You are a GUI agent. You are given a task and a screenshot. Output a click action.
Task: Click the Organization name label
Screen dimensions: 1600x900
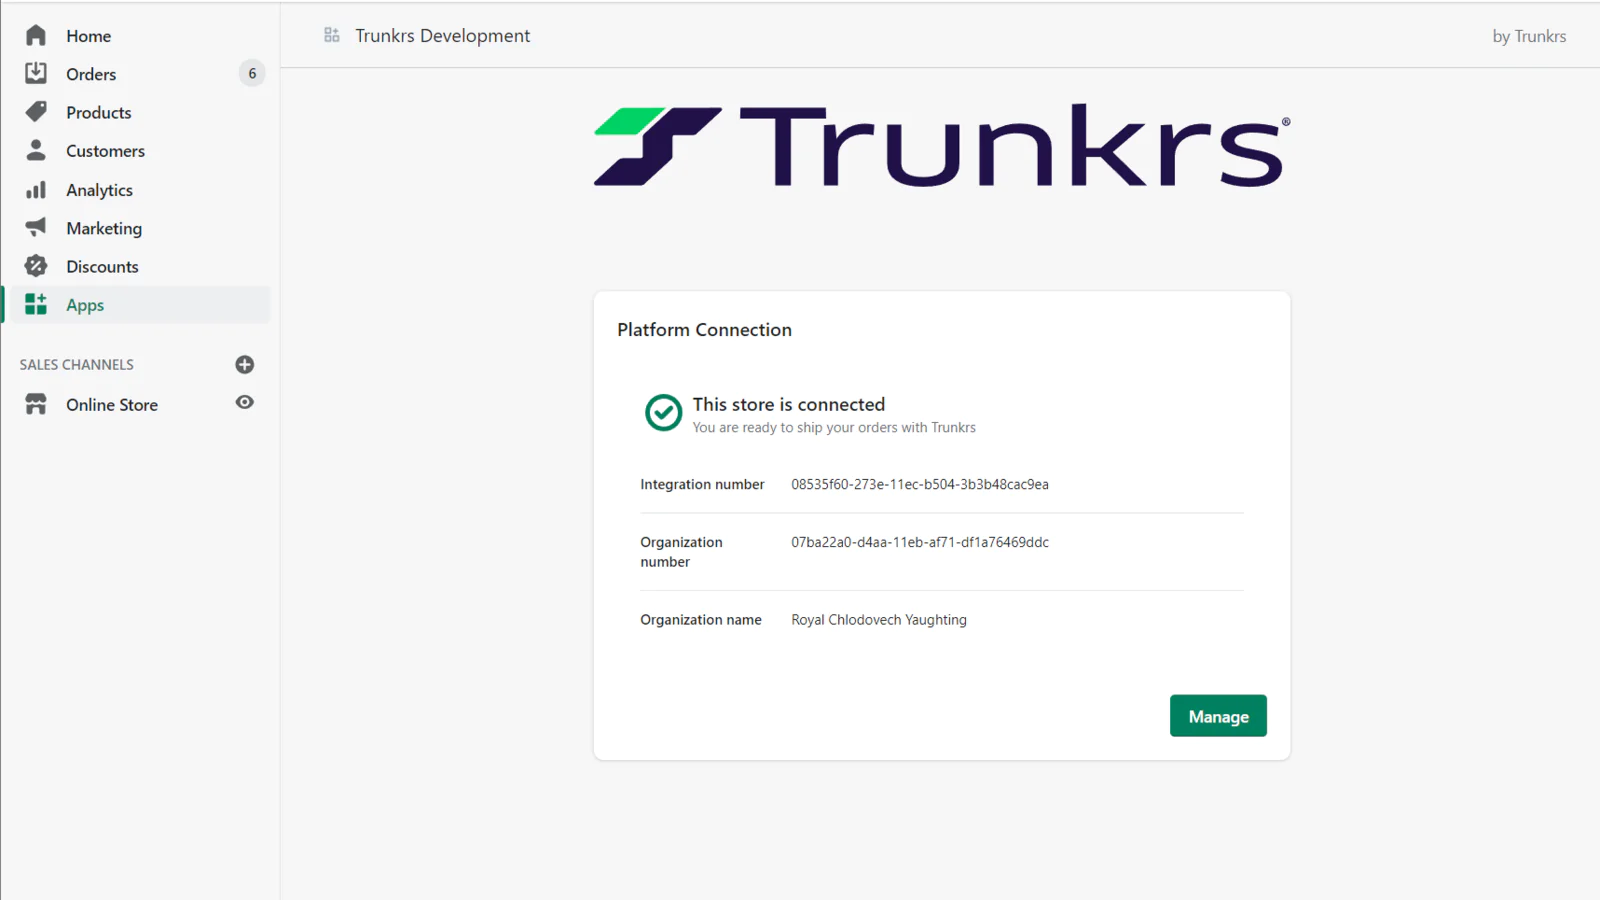(701, 620)
